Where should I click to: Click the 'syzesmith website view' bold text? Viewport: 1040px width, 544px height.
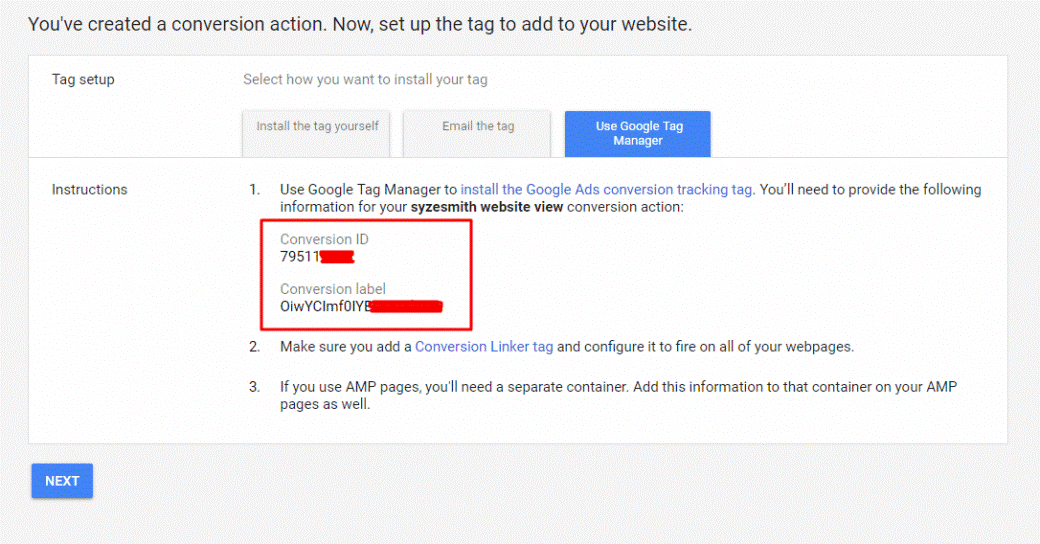(487, 207)
